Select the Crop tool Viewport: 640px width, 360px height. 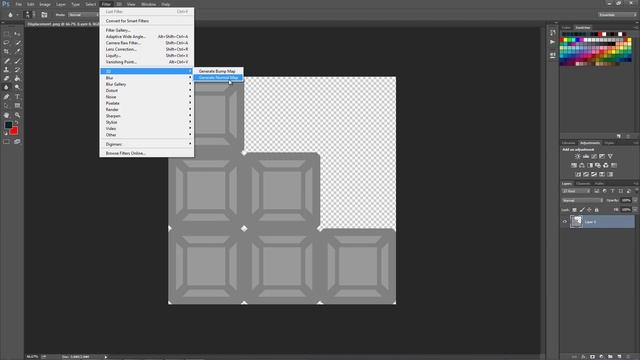pyautogui.click(x=7, y=51)
